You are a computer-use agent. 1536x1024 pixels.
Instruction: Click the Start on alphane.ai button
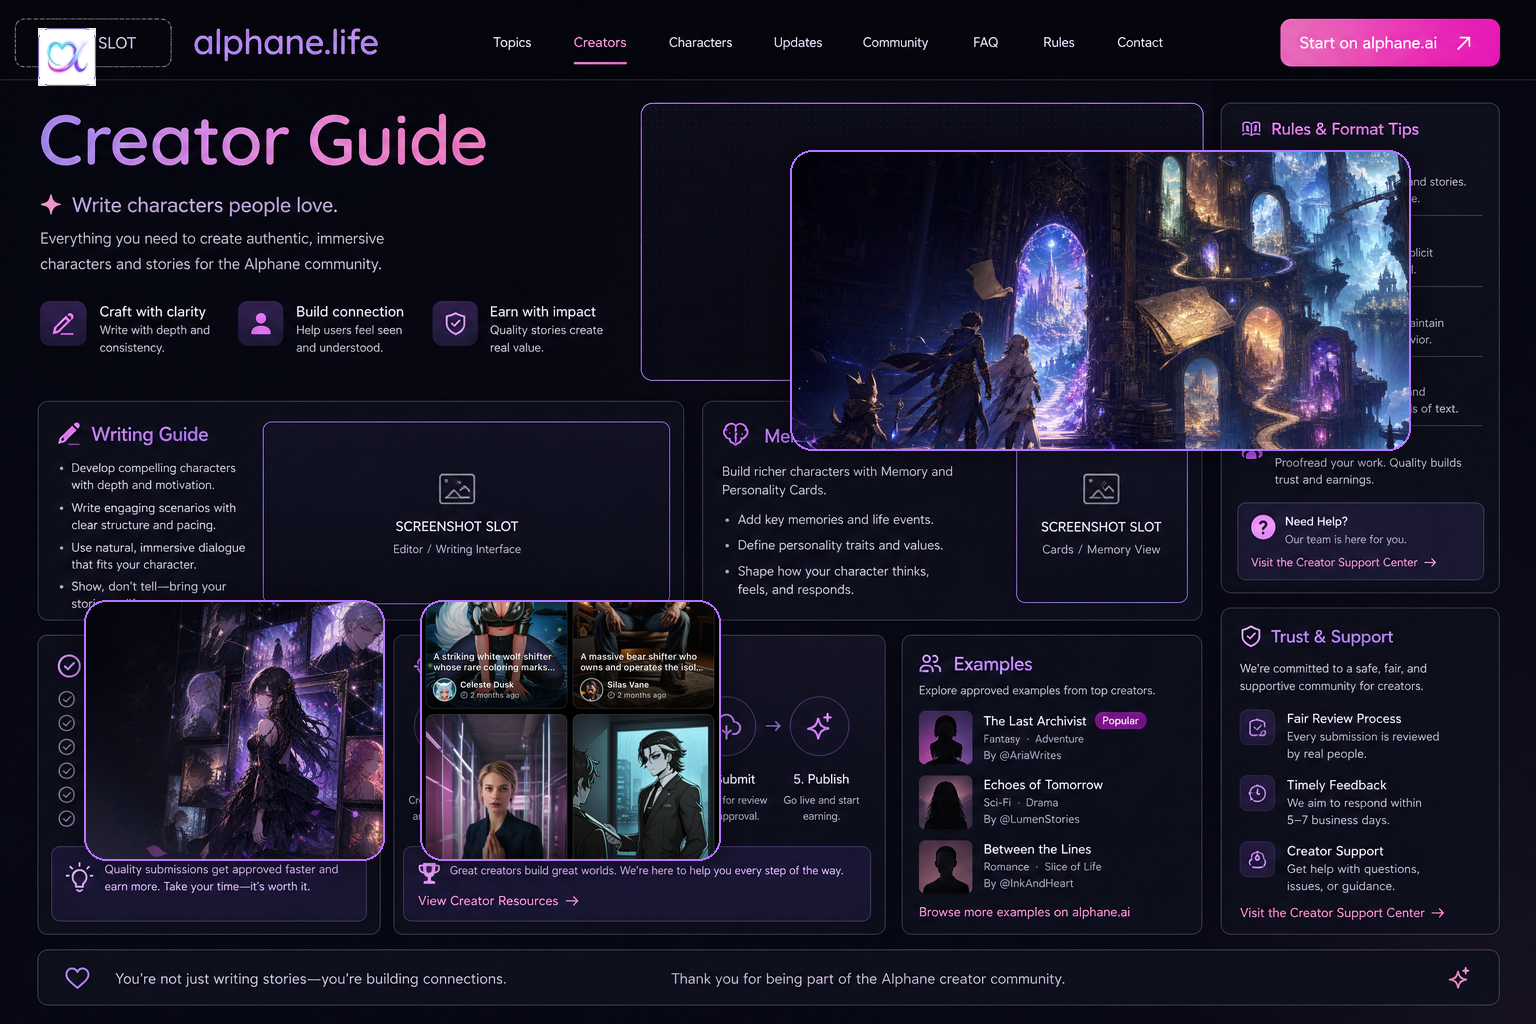click(x=1390, y=43)
